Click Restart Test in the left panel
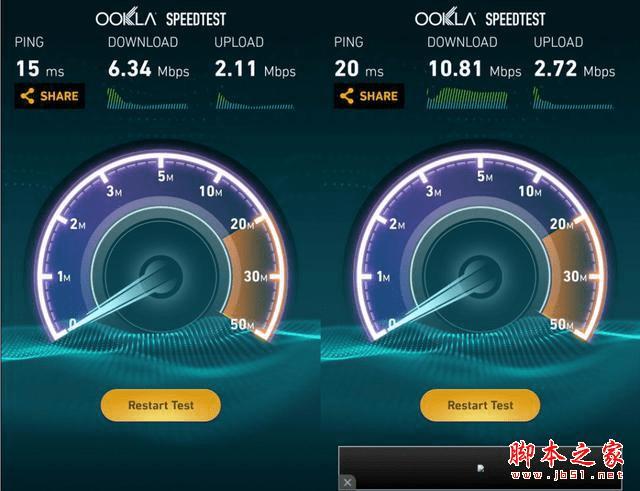This screenshot has height=491, width=640. click(161, 405)
